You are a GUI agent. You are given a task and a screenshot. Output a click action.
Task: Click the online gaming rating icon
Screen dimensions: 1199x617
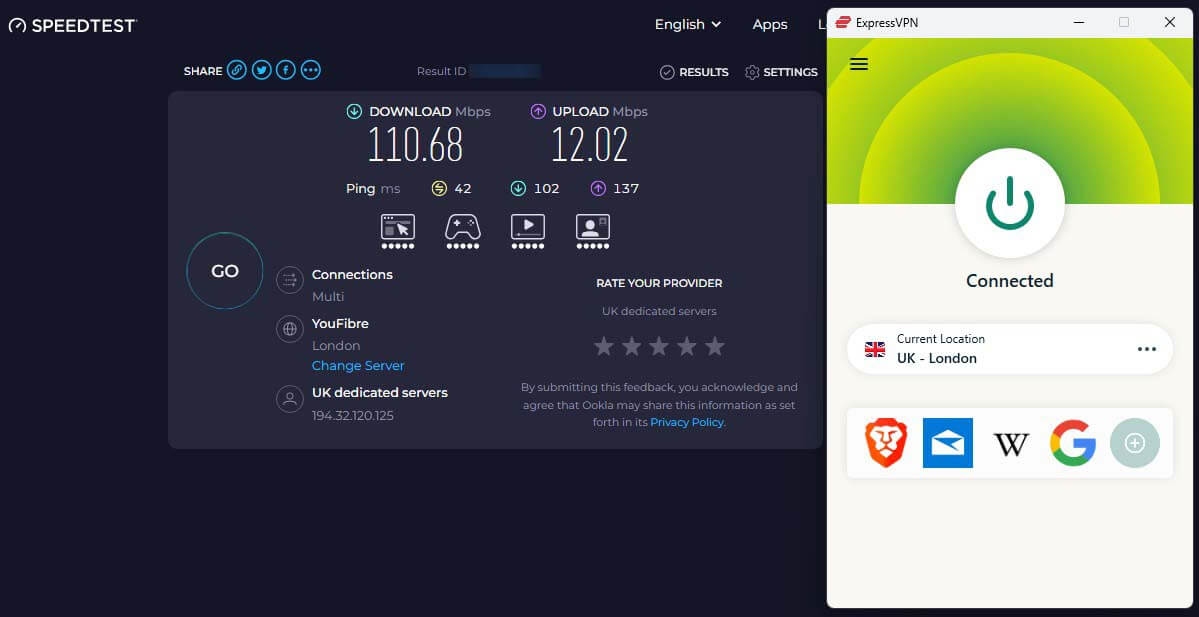pos(463,232)
